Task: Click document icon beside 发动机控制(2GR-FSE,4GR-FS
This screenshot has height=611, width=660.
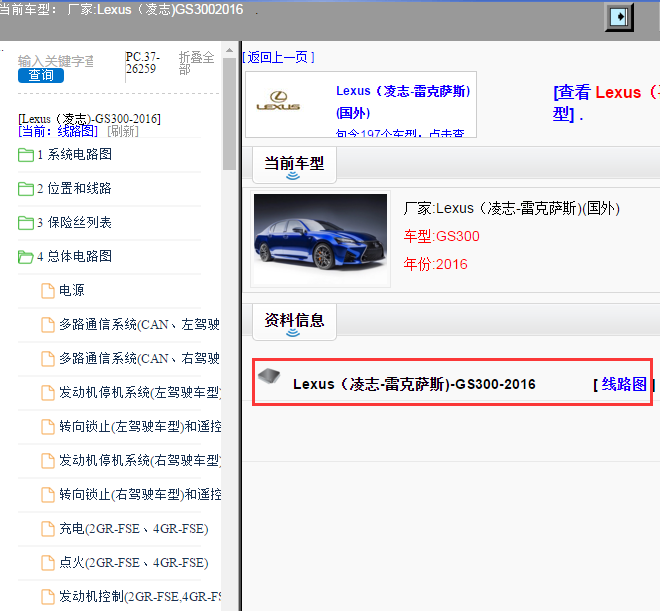Action: tap(48, 597)
